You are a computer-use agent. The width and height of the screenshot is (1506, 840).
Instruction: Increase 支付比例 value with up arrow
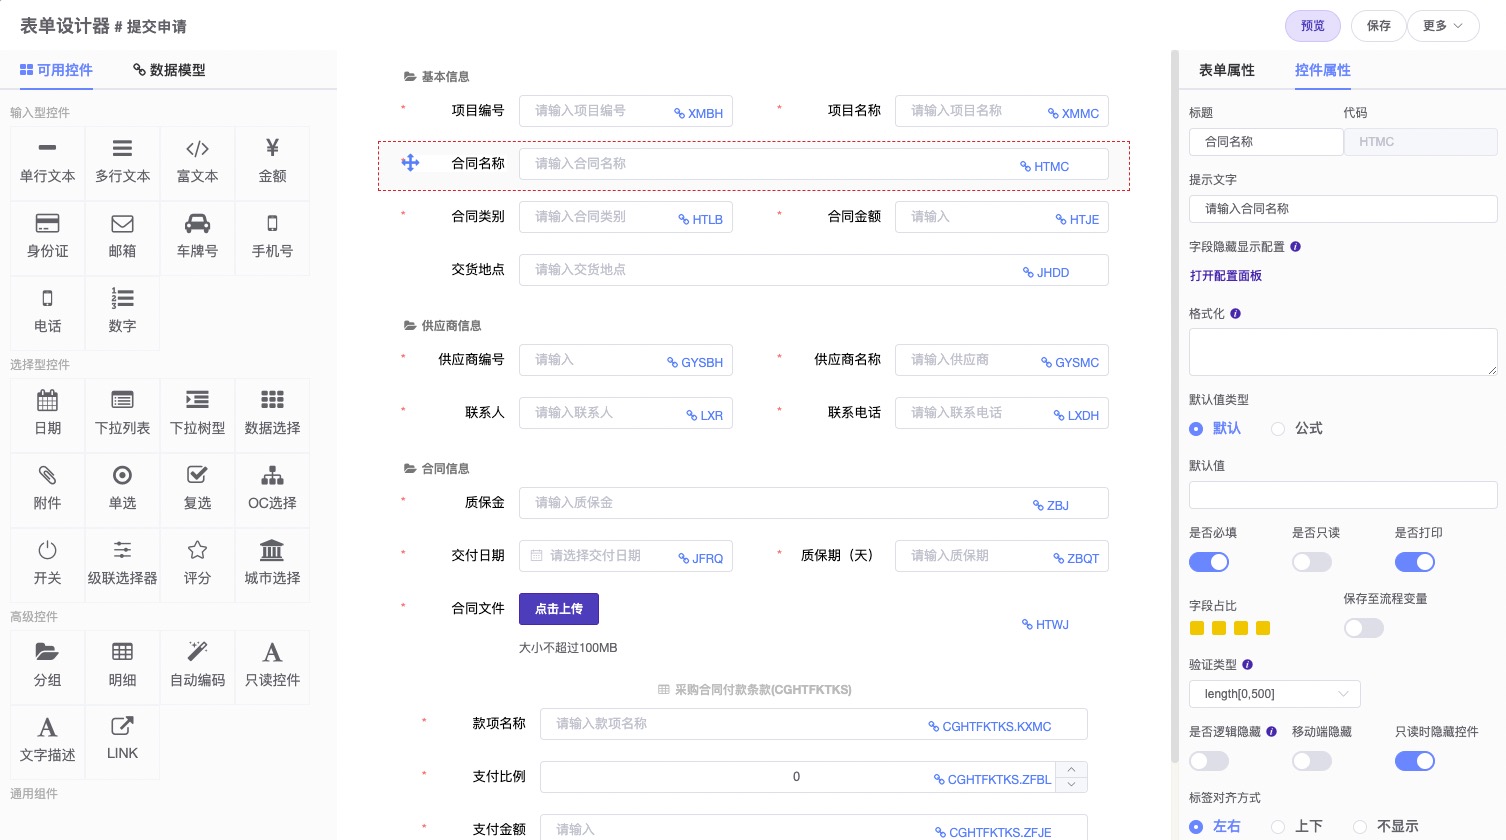tap(1071, 770)
